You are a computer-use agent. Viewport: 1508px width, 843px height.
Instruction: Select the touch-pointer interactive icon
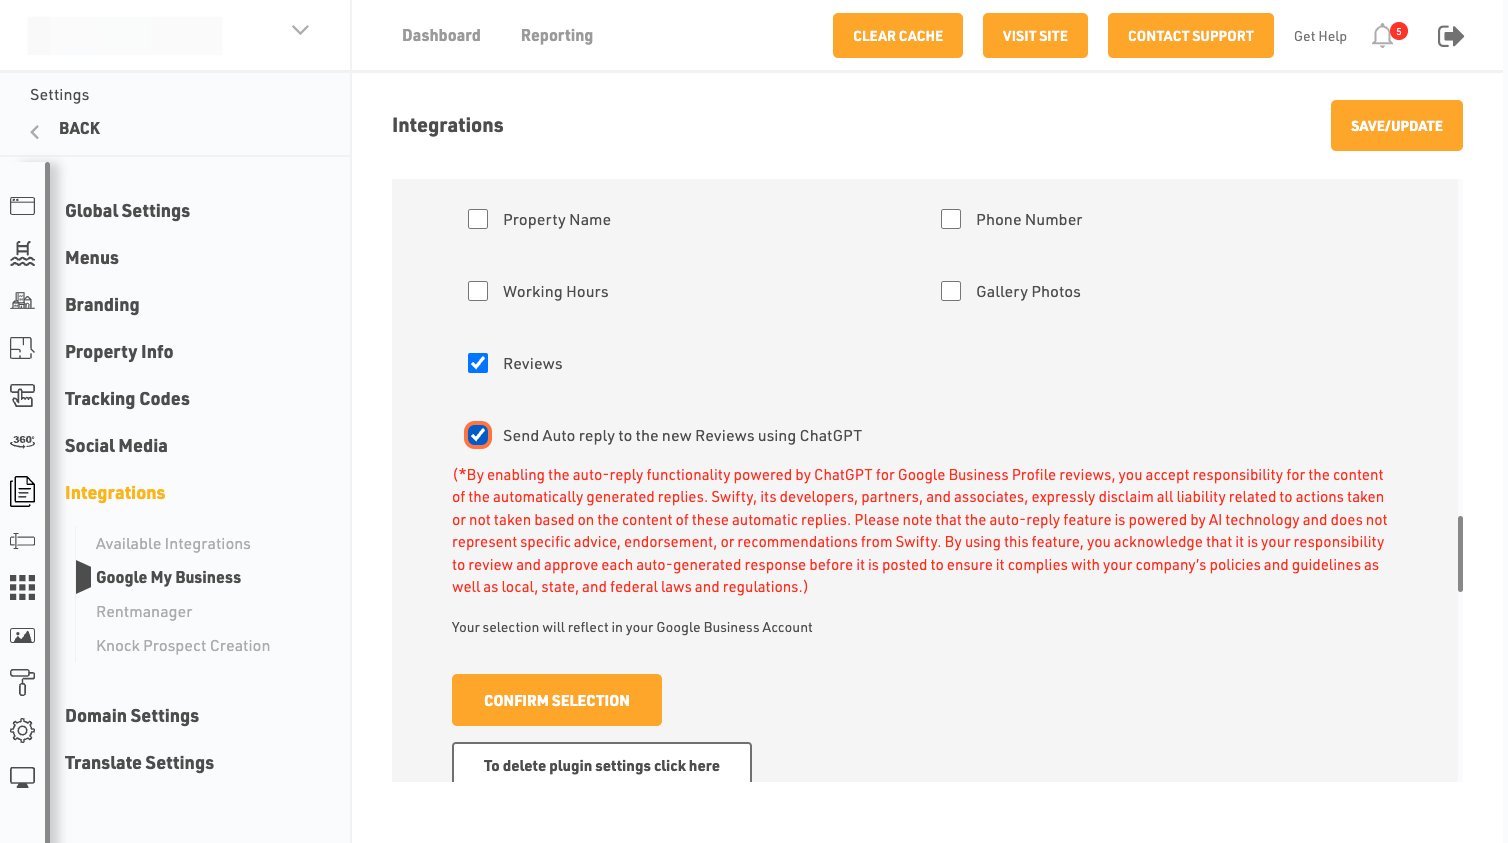[x=22, y=395]
